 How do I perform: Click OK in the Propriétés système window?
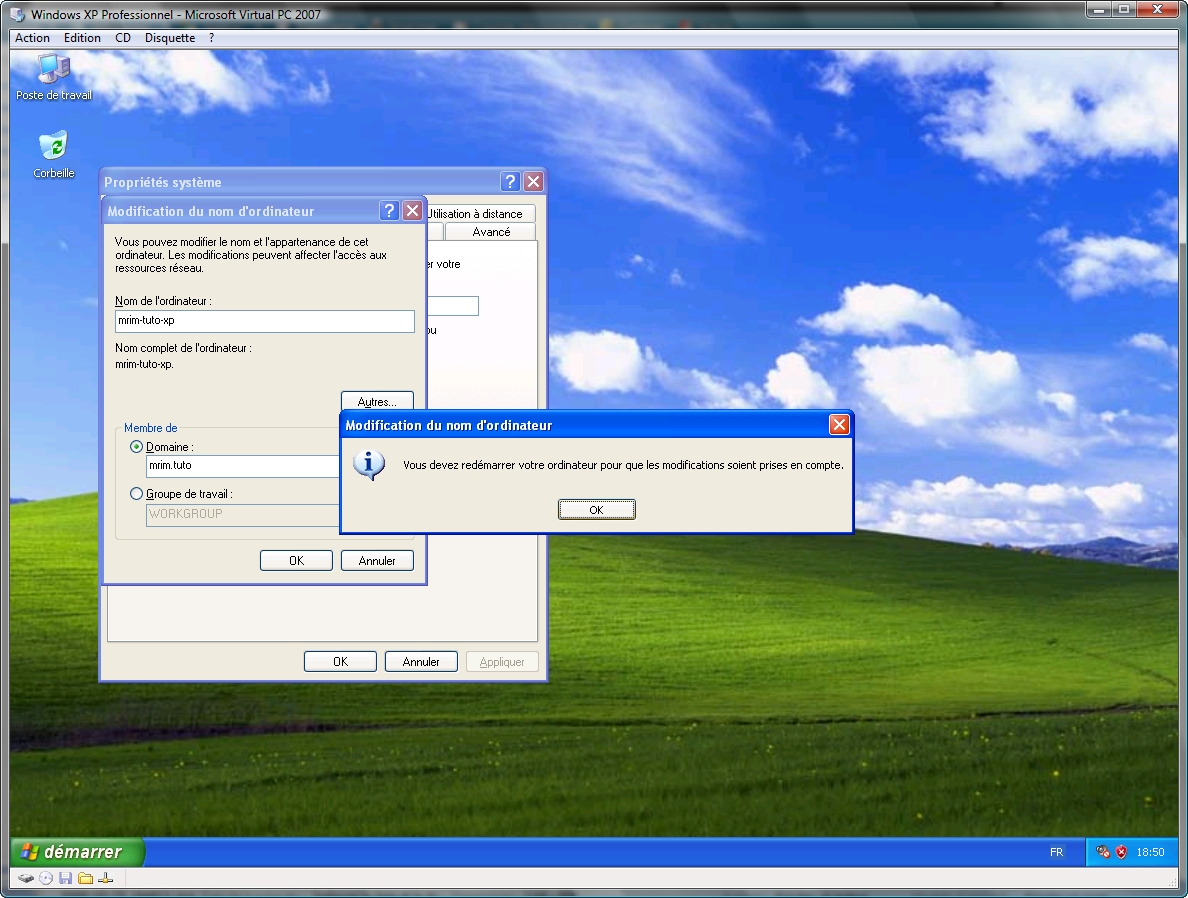[x=340, y=662]
